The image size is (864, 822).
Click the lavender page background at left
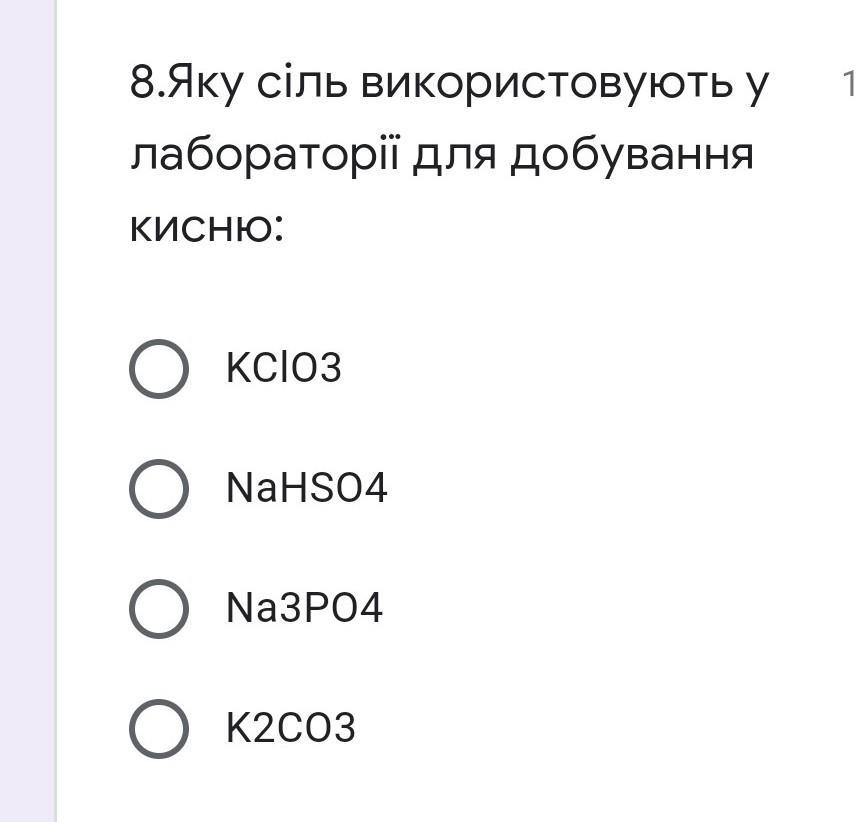tap(27, 411)
